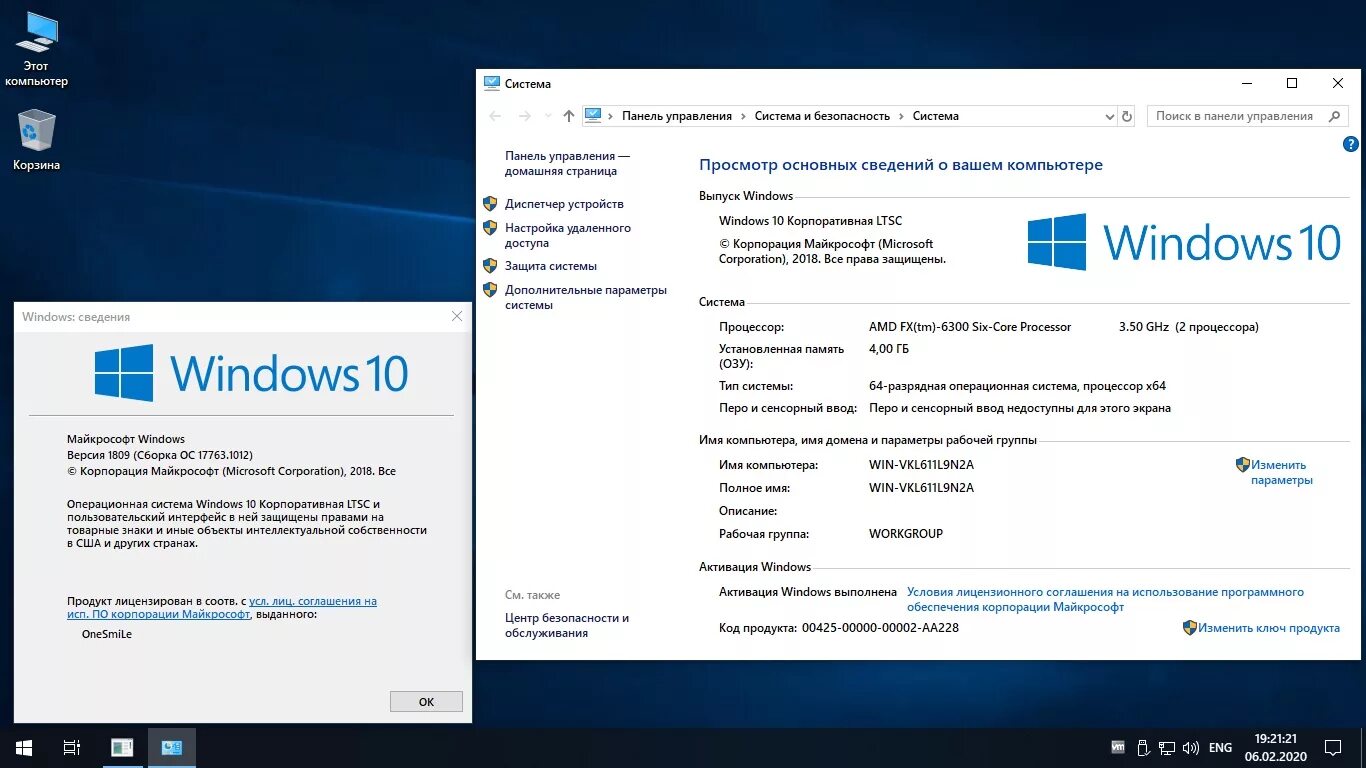This screenshot has height=768, width=1366.
Task: Open Защита системы link
Action: pos(551,266)
